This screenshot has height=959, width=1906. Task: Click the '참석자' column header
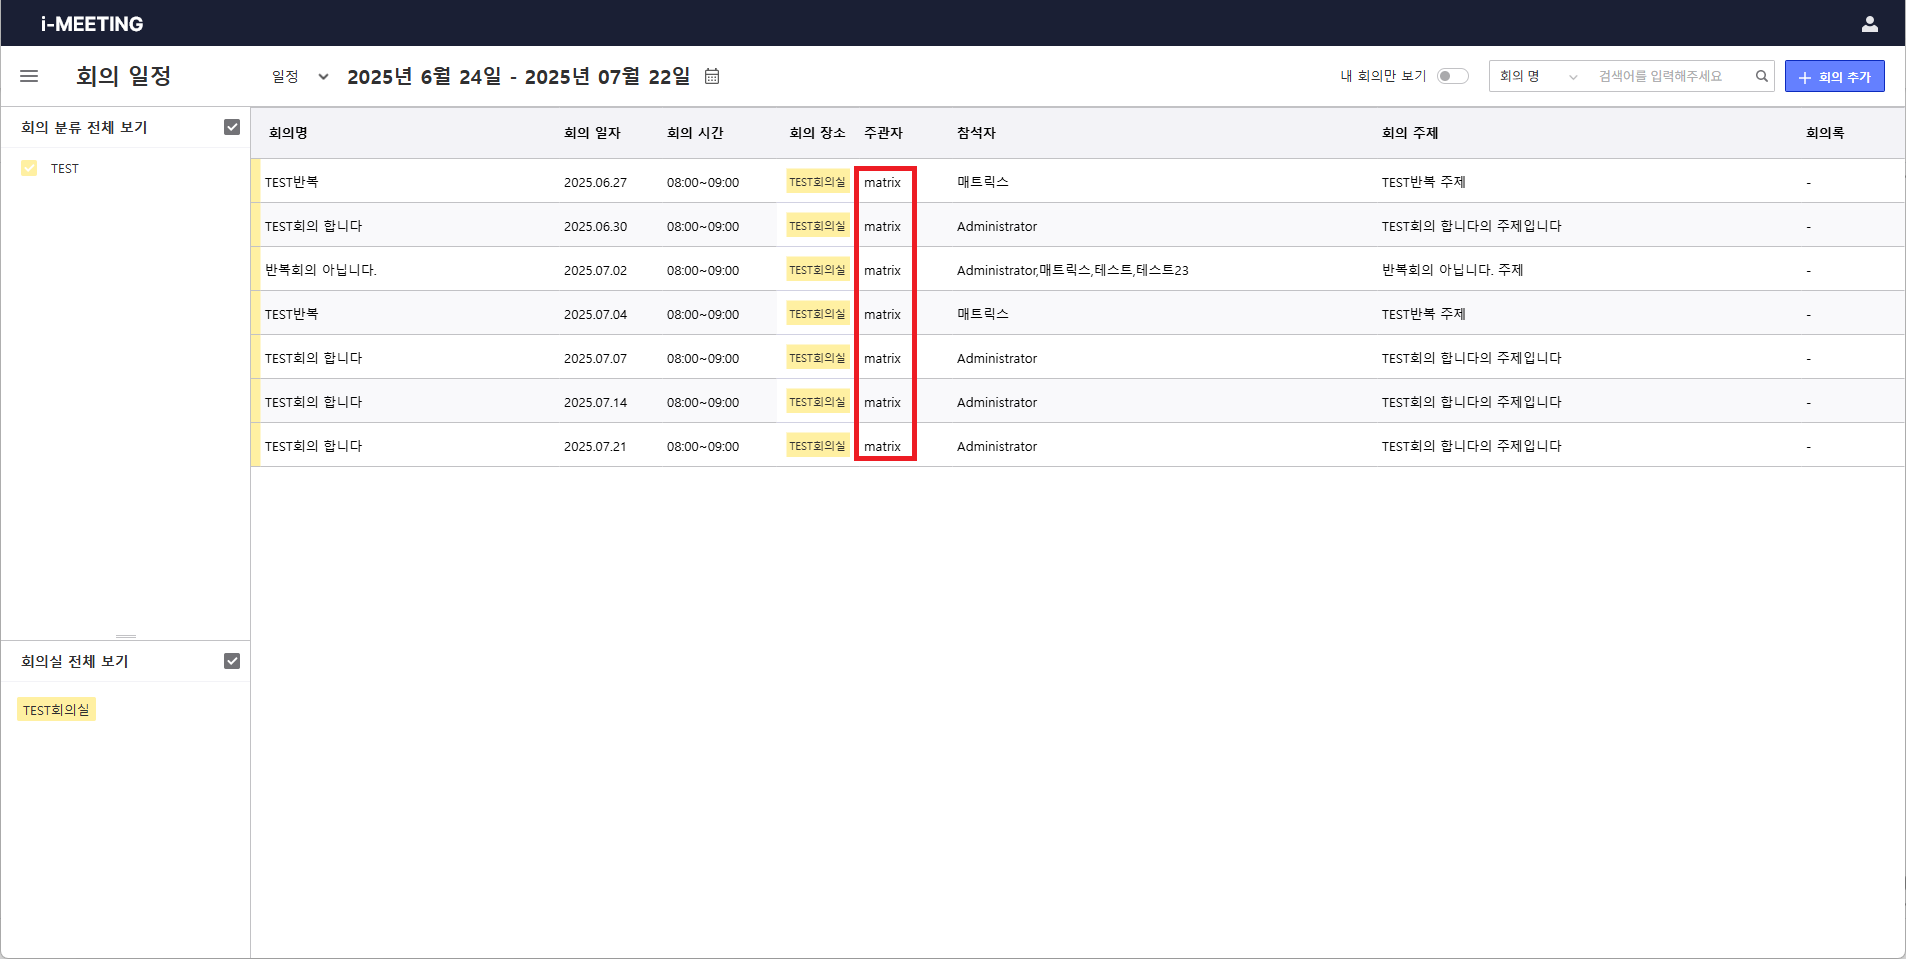[976, 133]
